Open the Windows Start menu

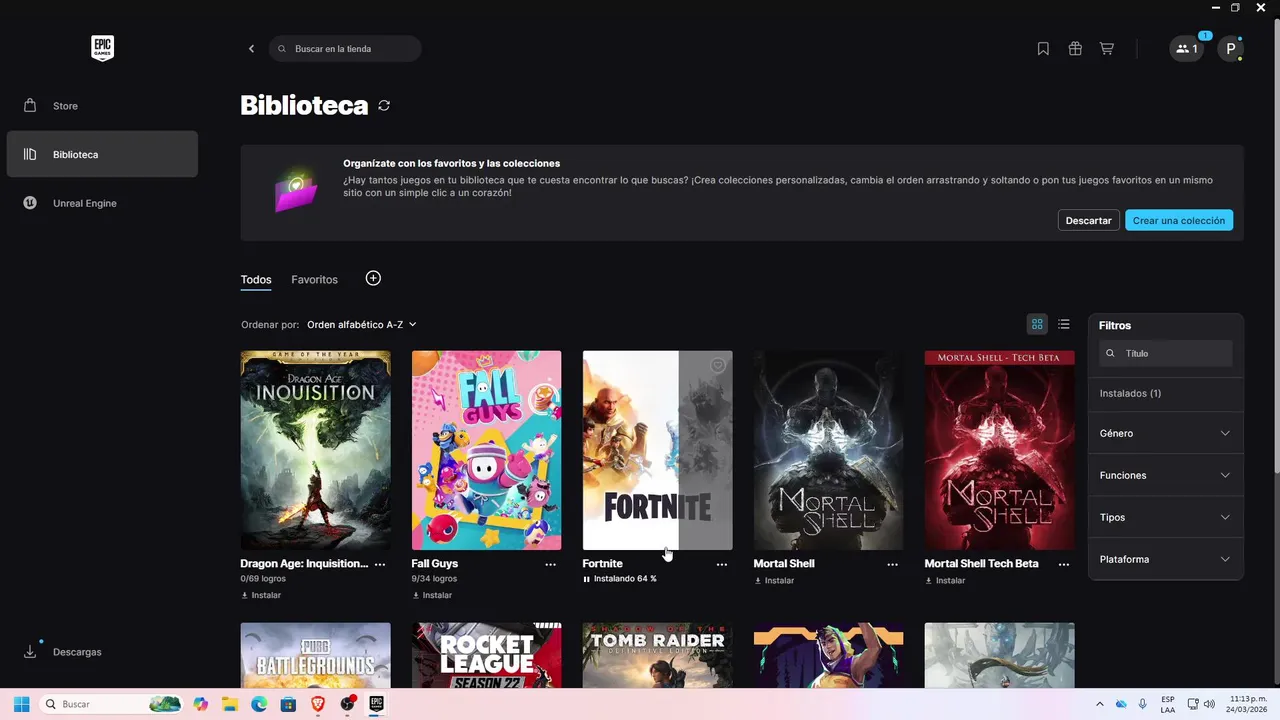21,704
